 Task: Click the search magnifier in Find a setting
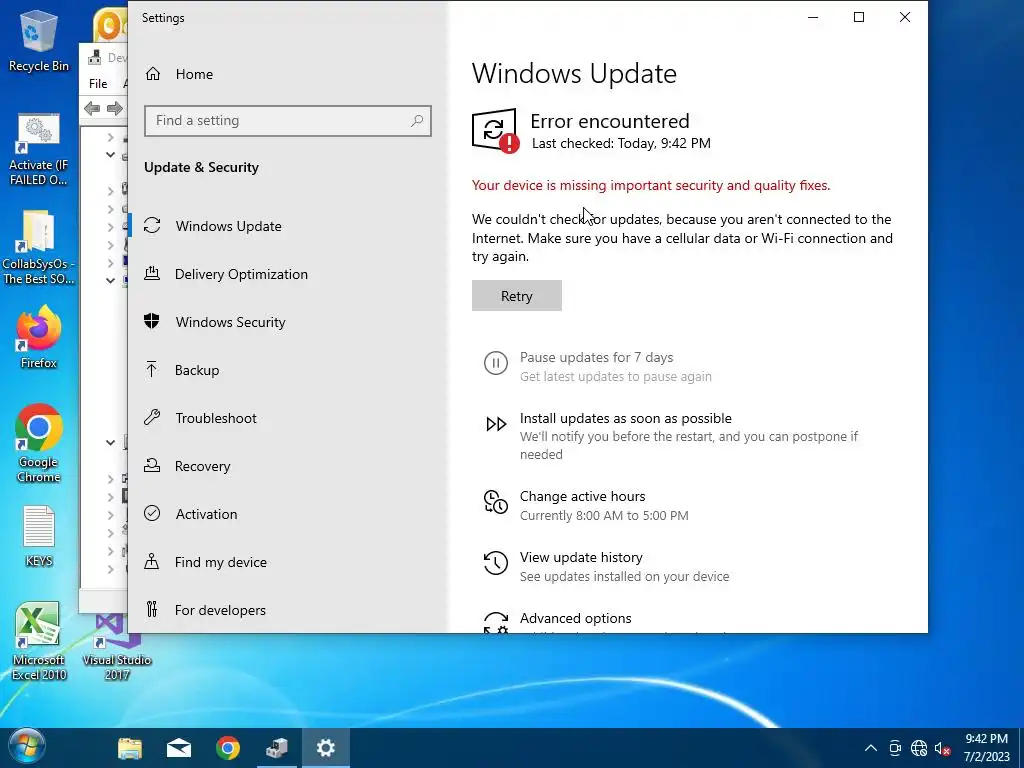pos(417,120)
